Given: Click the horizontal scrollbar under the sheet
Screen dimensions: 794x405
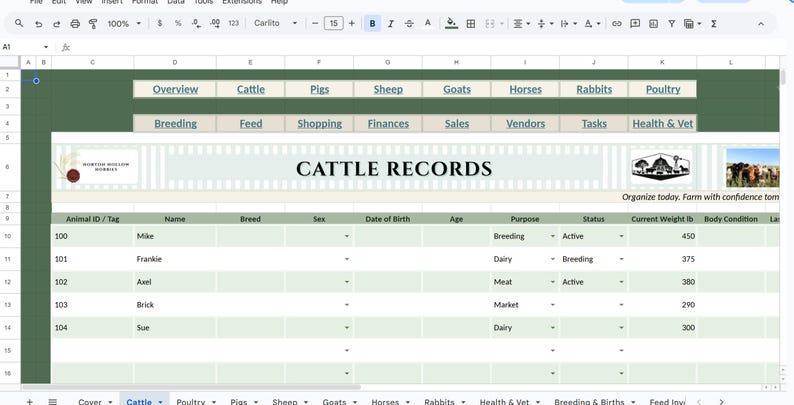Looking at the screenshot, I should (x=191, y=387).
